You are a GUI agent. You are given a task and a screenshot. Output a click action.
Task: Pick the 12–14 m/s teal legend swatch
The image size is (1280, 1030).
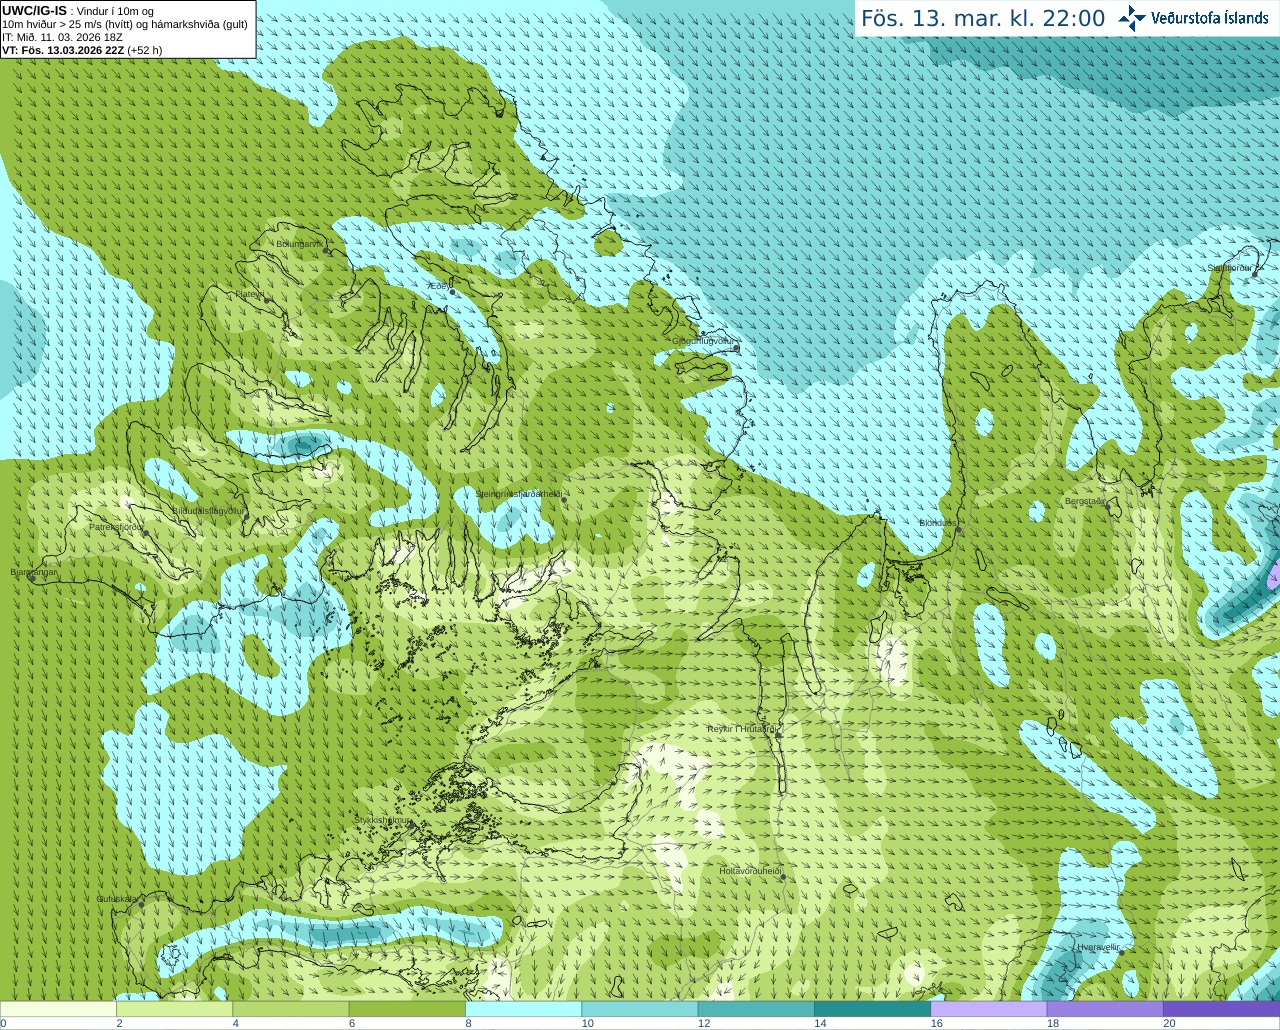[x=756, y=1009]
